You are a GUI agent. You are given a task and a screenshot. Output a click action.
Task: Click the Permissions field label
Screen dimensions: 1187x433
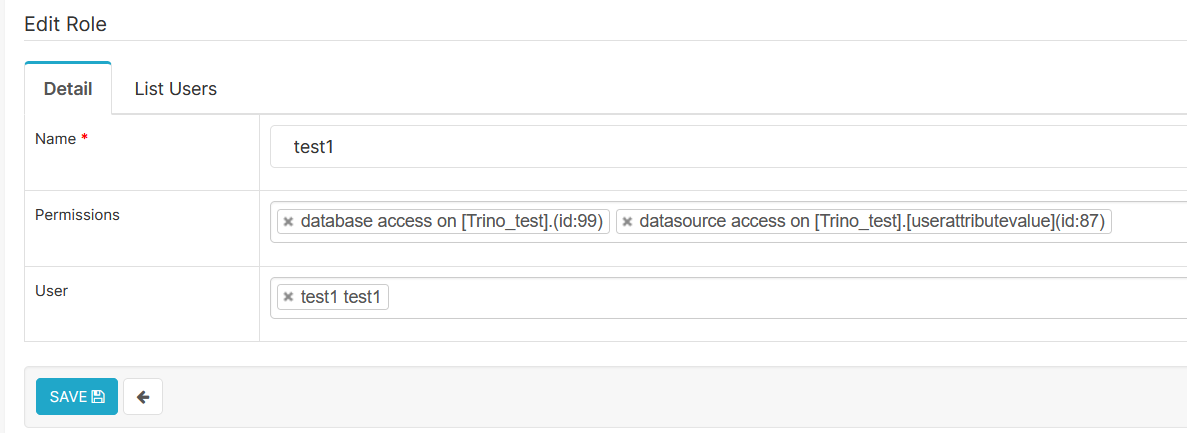(77, 214)
